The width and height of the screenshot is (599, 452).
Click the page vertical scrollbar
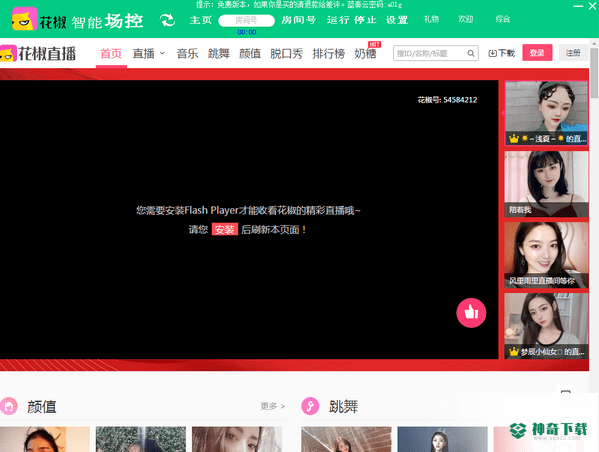[x=594, y=73]
